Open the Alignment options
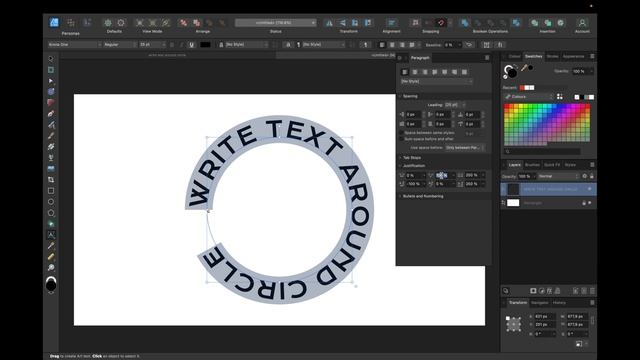Image resolution: width=640 pixels, height=360 pixels. coord(391,23)
